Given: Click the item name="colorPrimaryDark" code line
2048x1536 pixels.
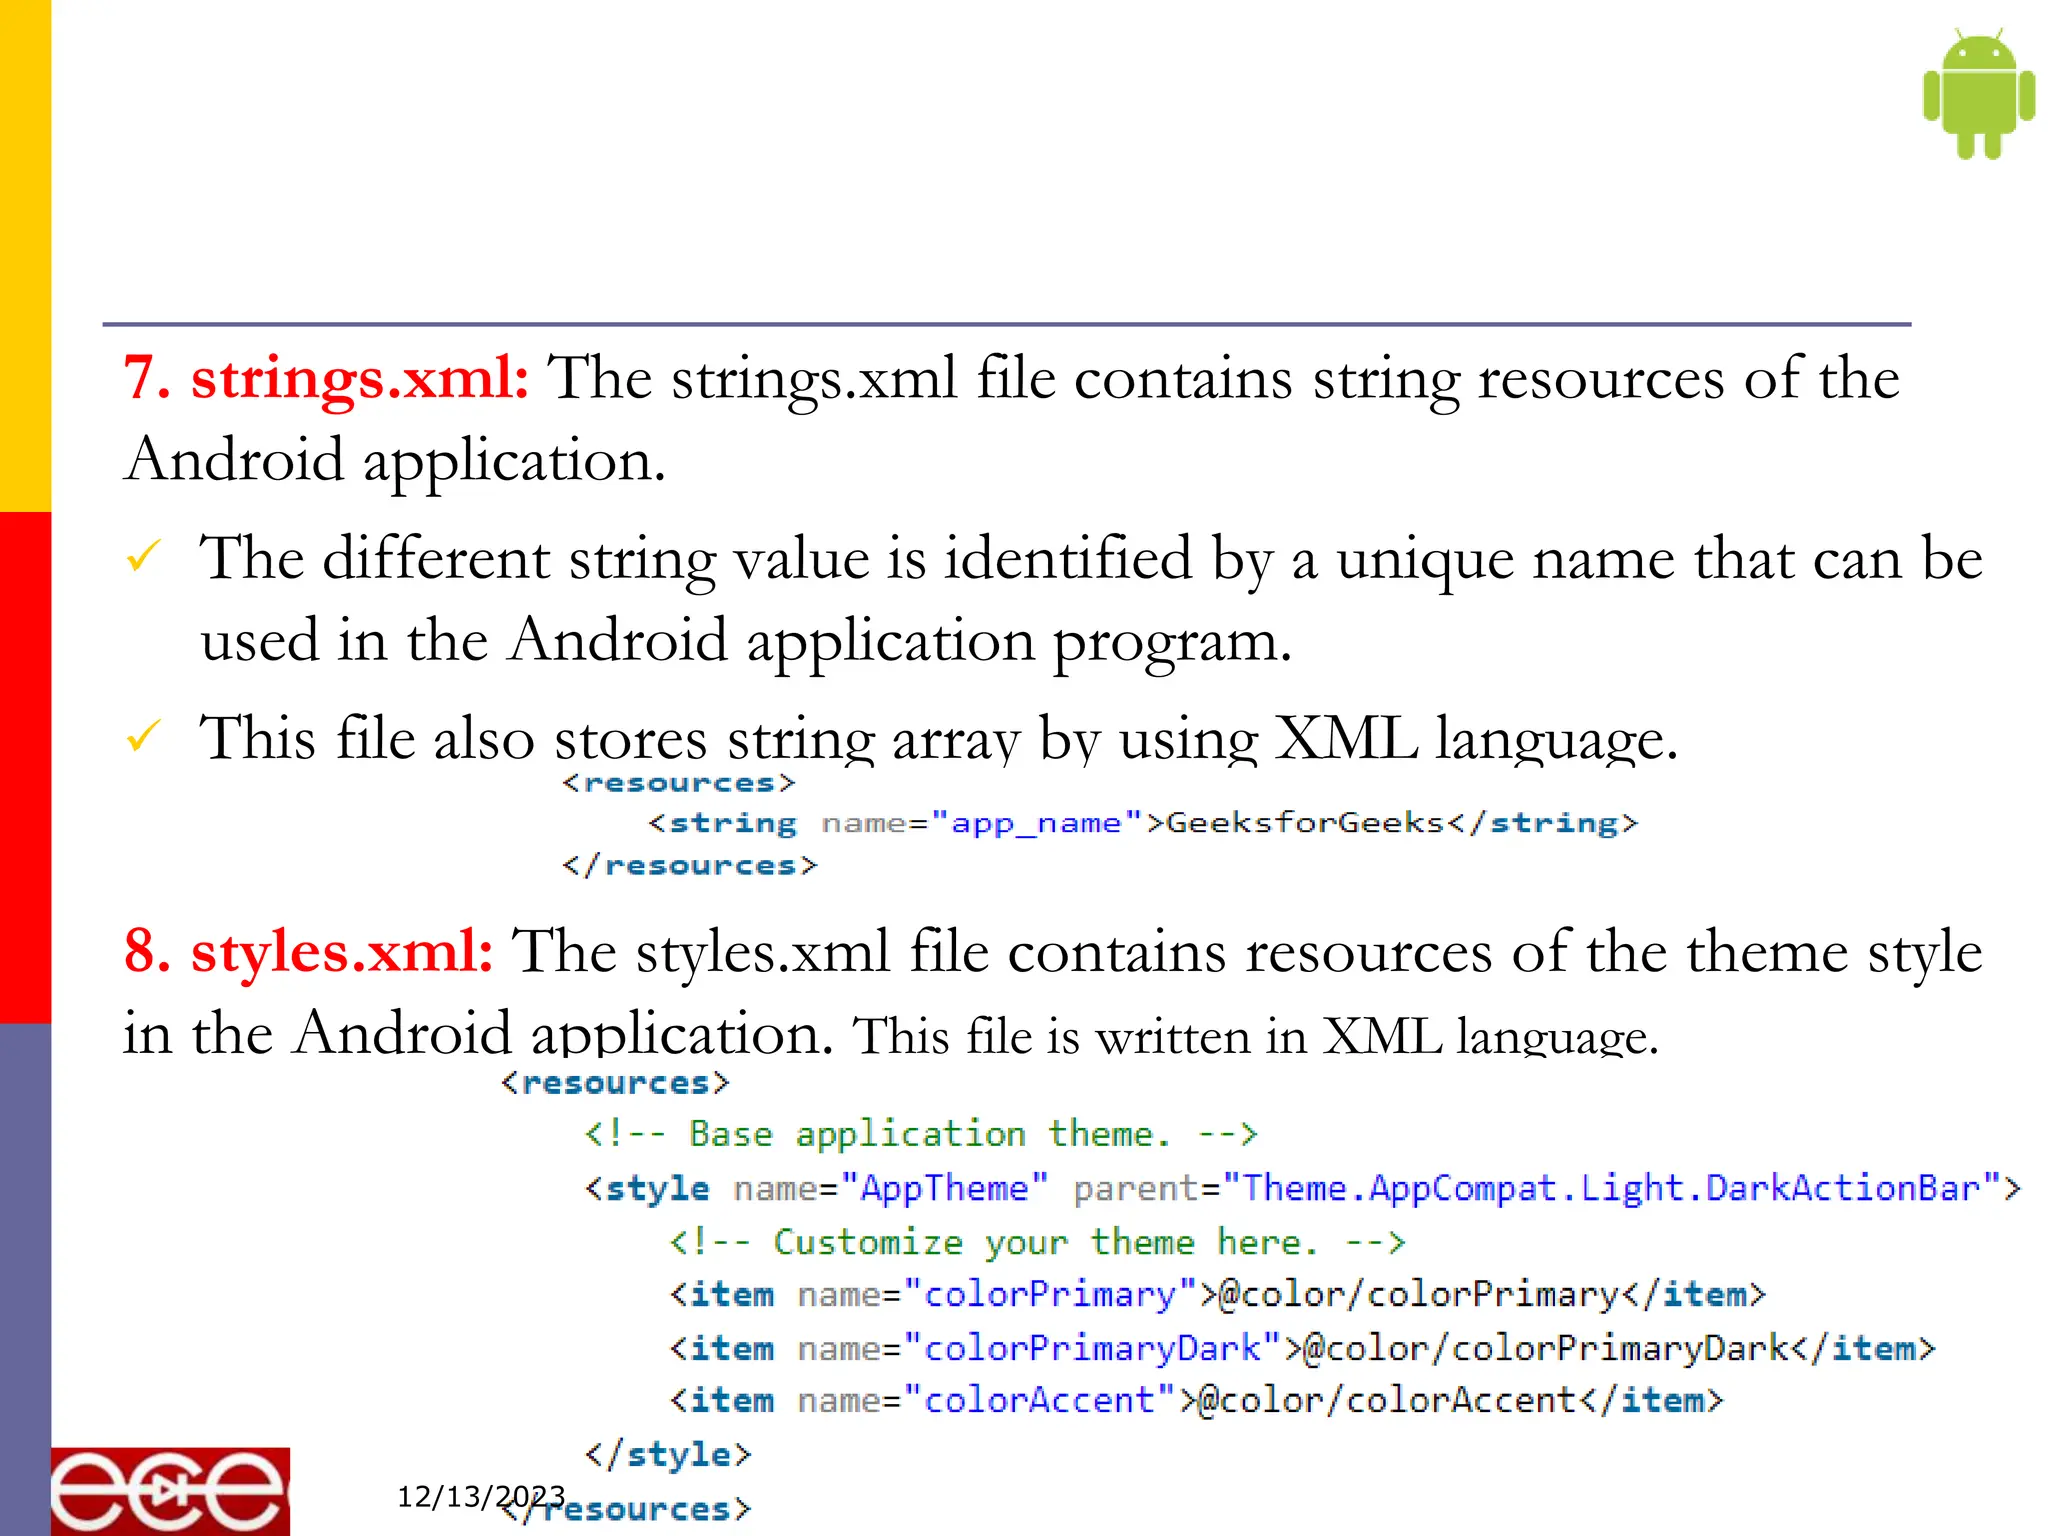Looking at the screenshot, I should 1302,1348.
